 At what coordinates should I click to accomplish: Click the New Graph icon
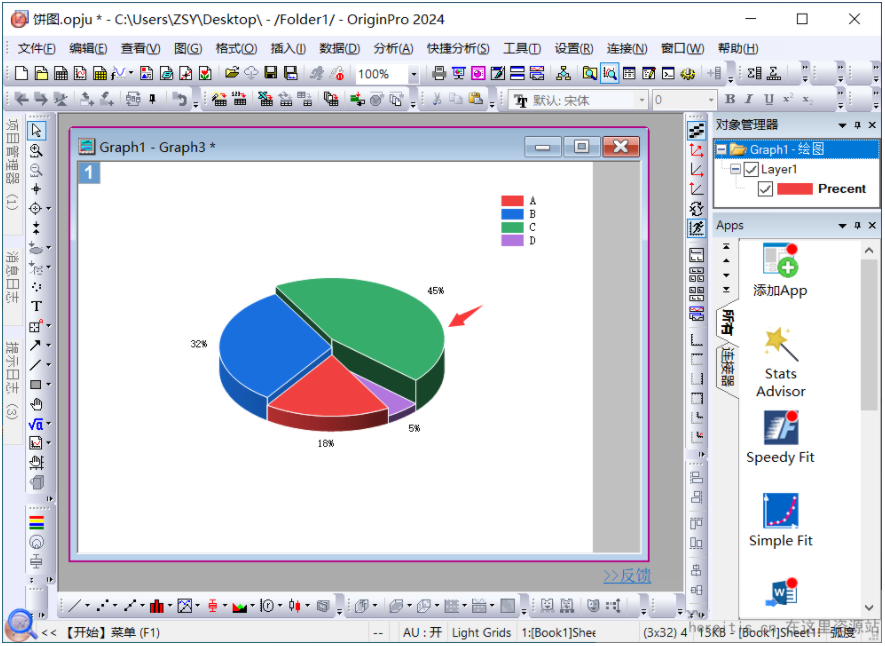tap(80, 73)
